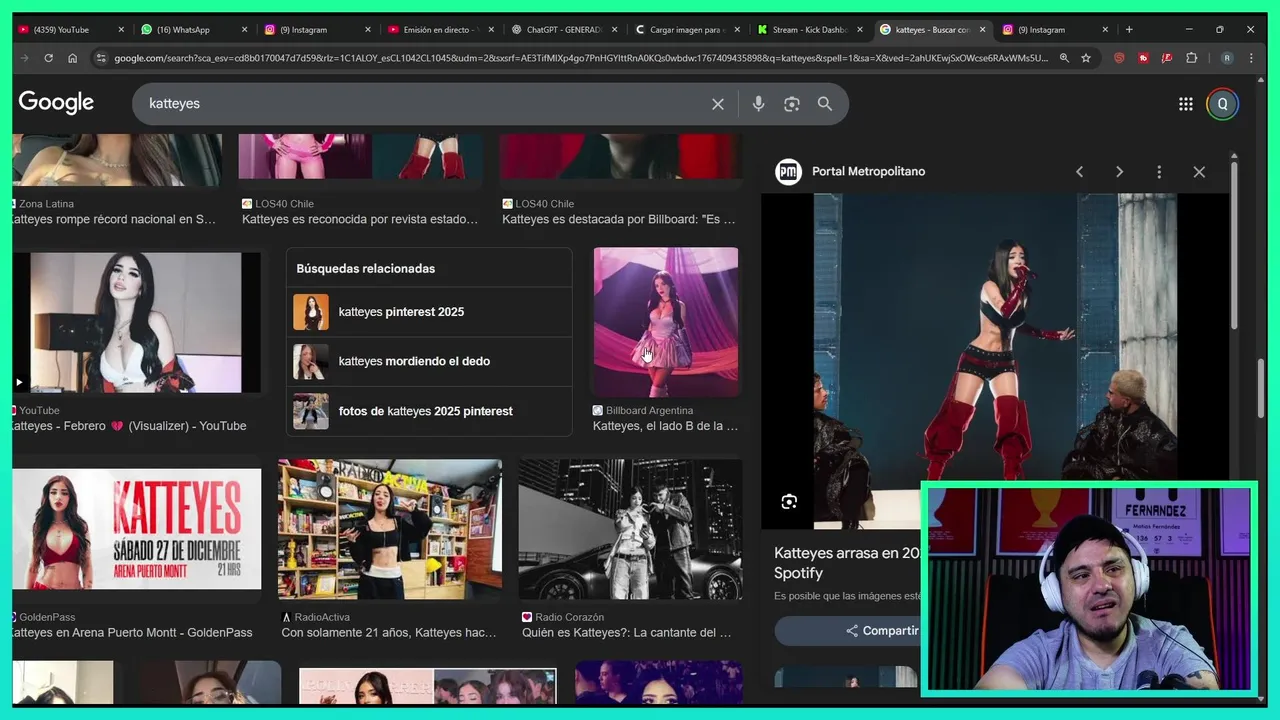Click the GoldenPass source label
The width and height of the screenshot is (1280, 720).
tap(47, 618)
